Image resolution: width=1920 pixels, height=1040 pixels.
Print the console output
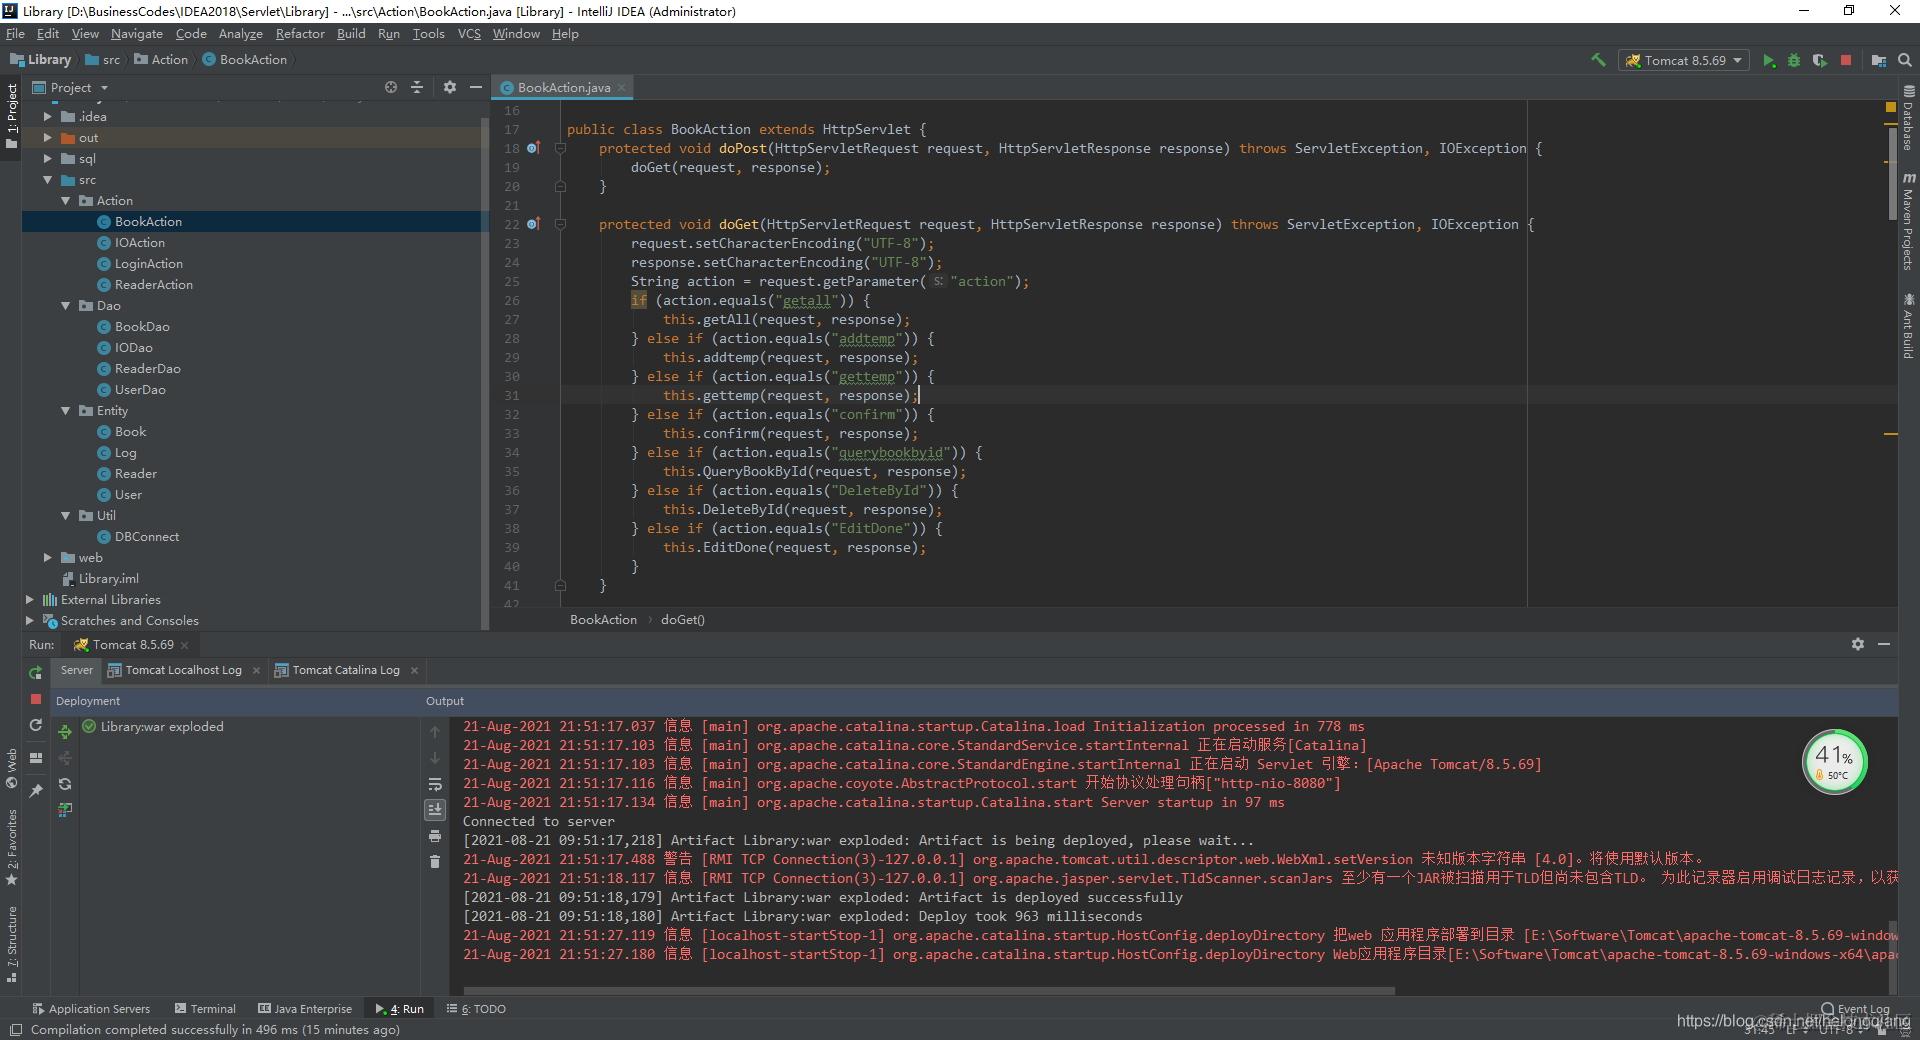tap(435, 835)
